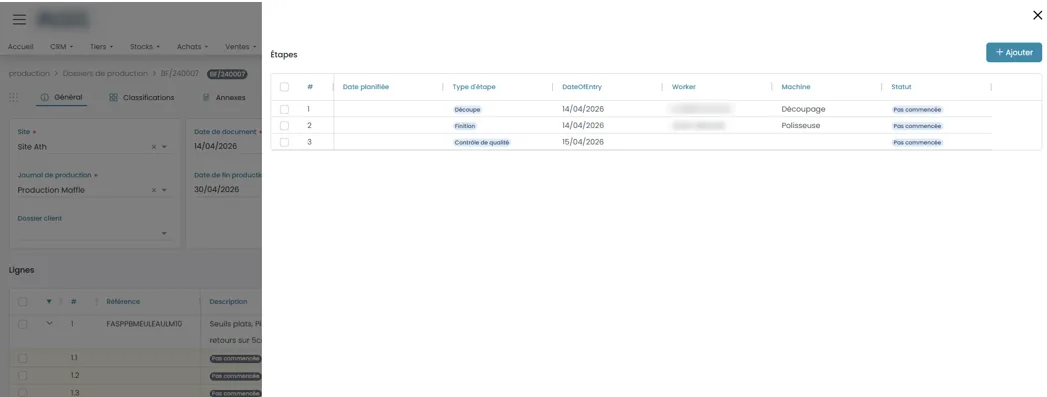Click the filter triangle in Lignes header
1047x397 pixels.
pyautogui.click(x=49, y=302)
